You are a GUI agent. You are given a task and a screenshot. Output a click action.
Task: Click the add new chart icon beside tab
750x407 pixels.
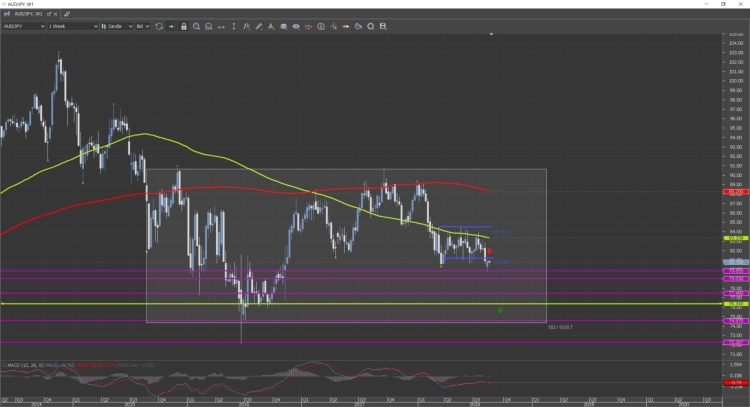point(66,14)
